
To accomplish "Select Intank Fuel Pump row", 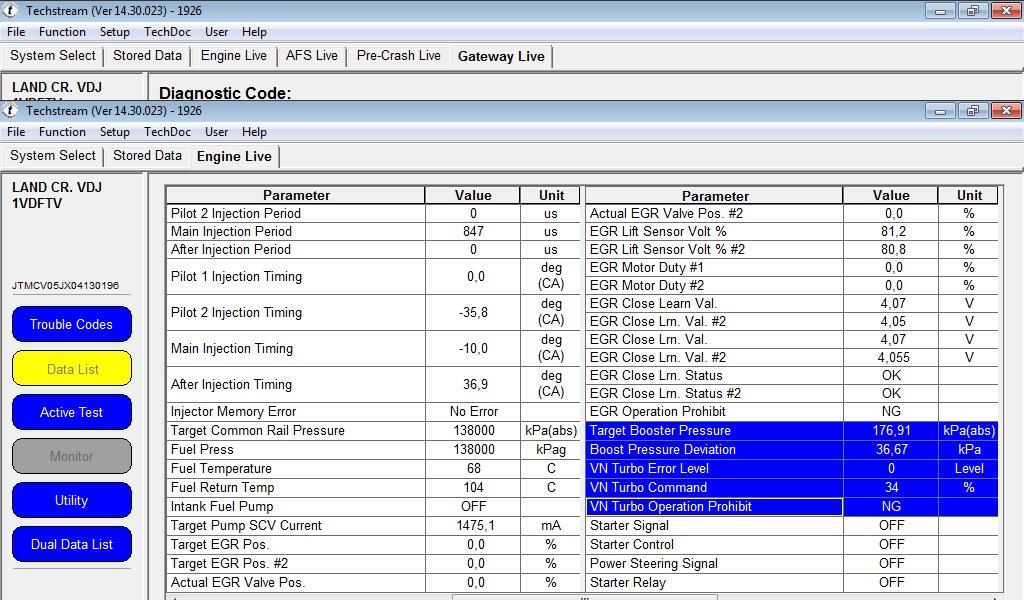I will 373,506.
